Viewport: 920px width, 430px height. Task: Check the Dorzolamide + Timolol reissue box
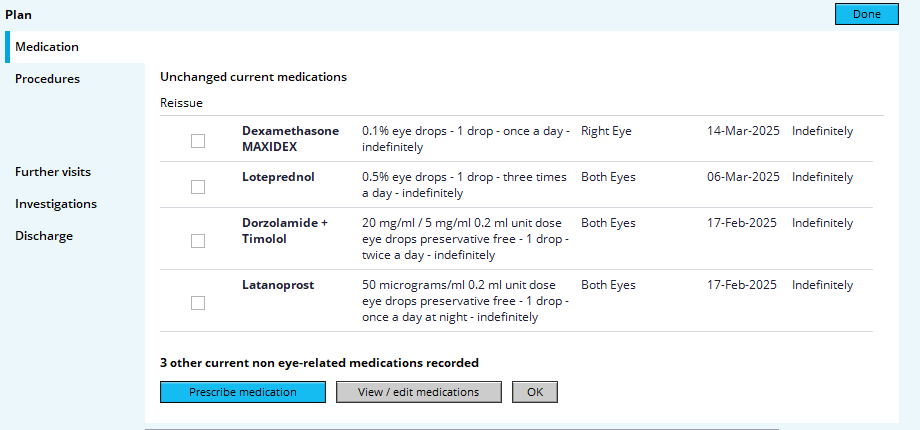198,241
